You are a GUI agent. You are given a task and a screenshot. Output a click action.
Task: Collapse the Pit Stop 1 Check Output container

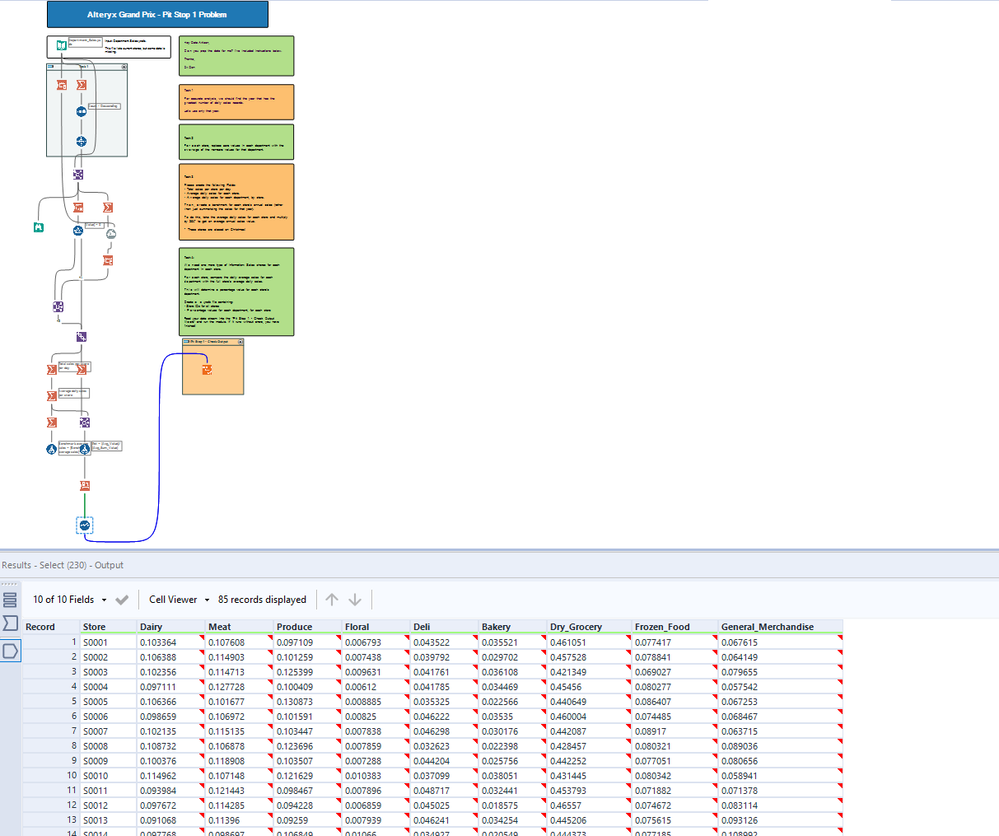pos(240,342)
